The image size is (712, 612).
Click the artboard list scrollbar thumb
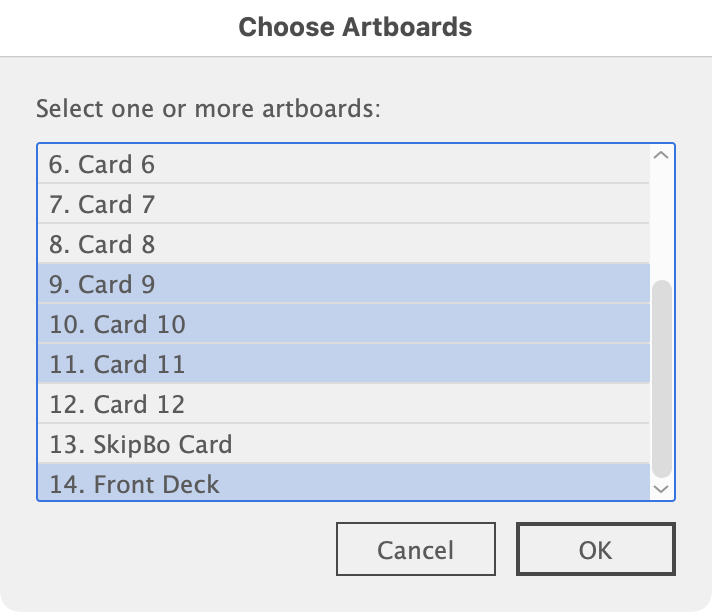(x=661, y=378)
